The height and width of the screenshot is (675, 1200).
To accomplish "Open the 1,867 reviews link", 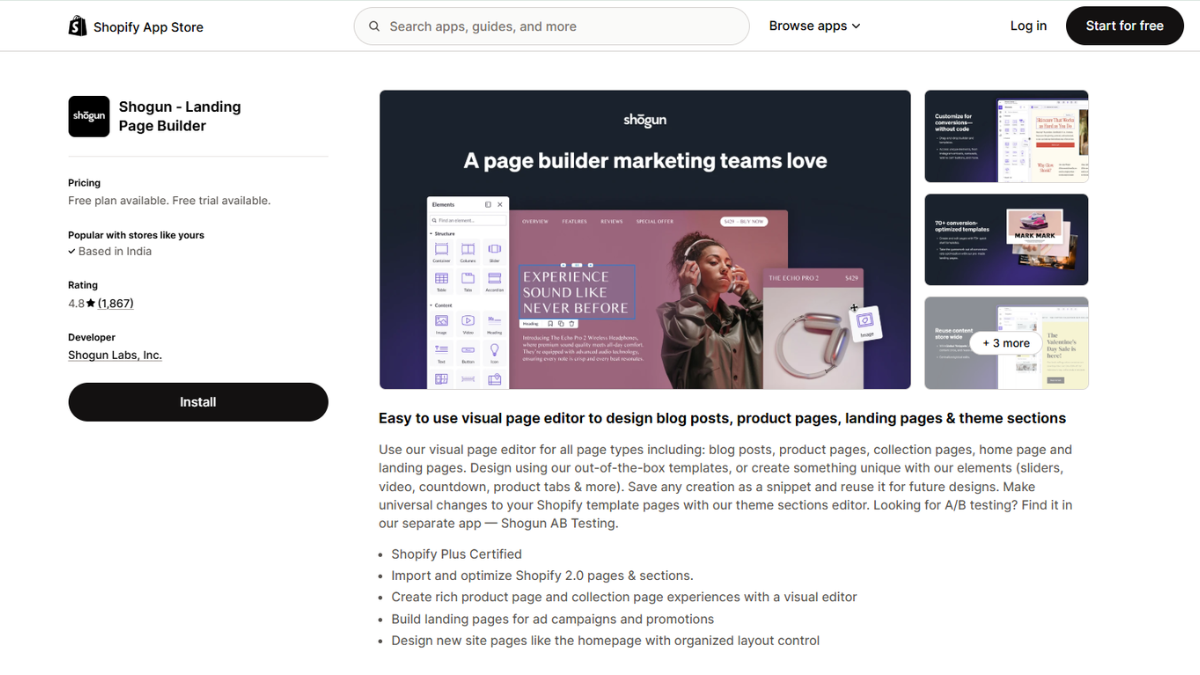I will (116, 303).
